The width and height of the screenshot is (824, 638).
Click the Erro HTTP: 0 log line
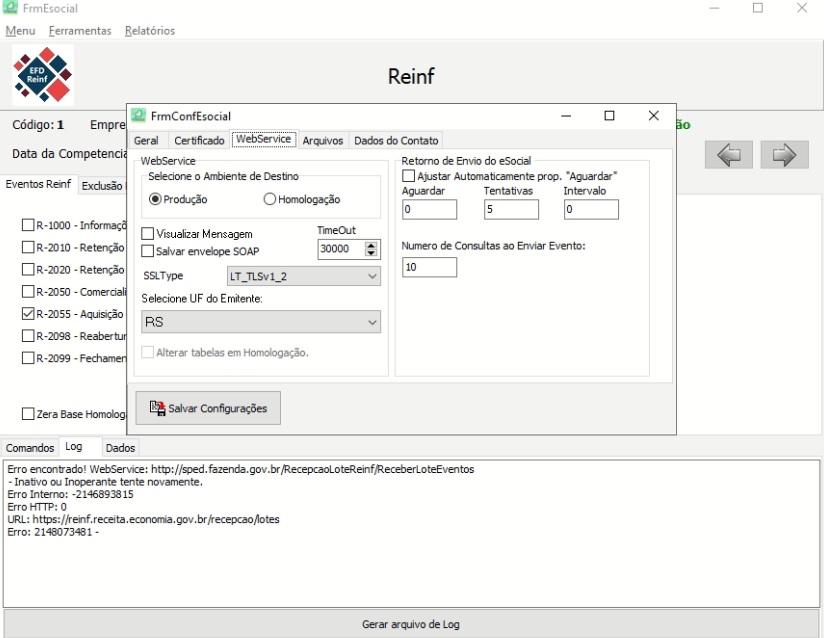point(37,507)
